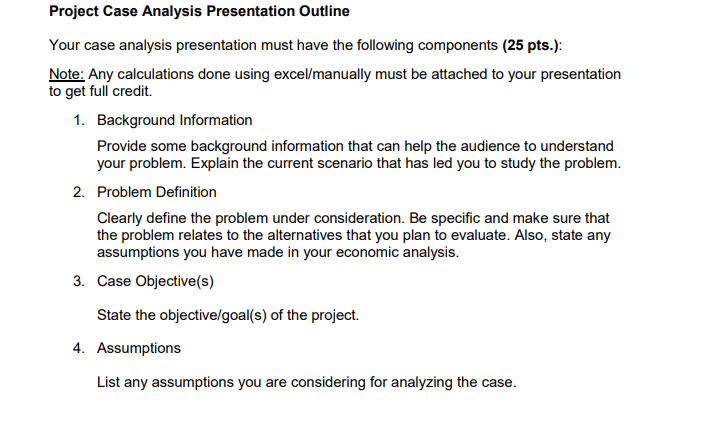This screenshot has width=714, height=427.
Task: Click list number 4
Action: (x=77, y=348)
